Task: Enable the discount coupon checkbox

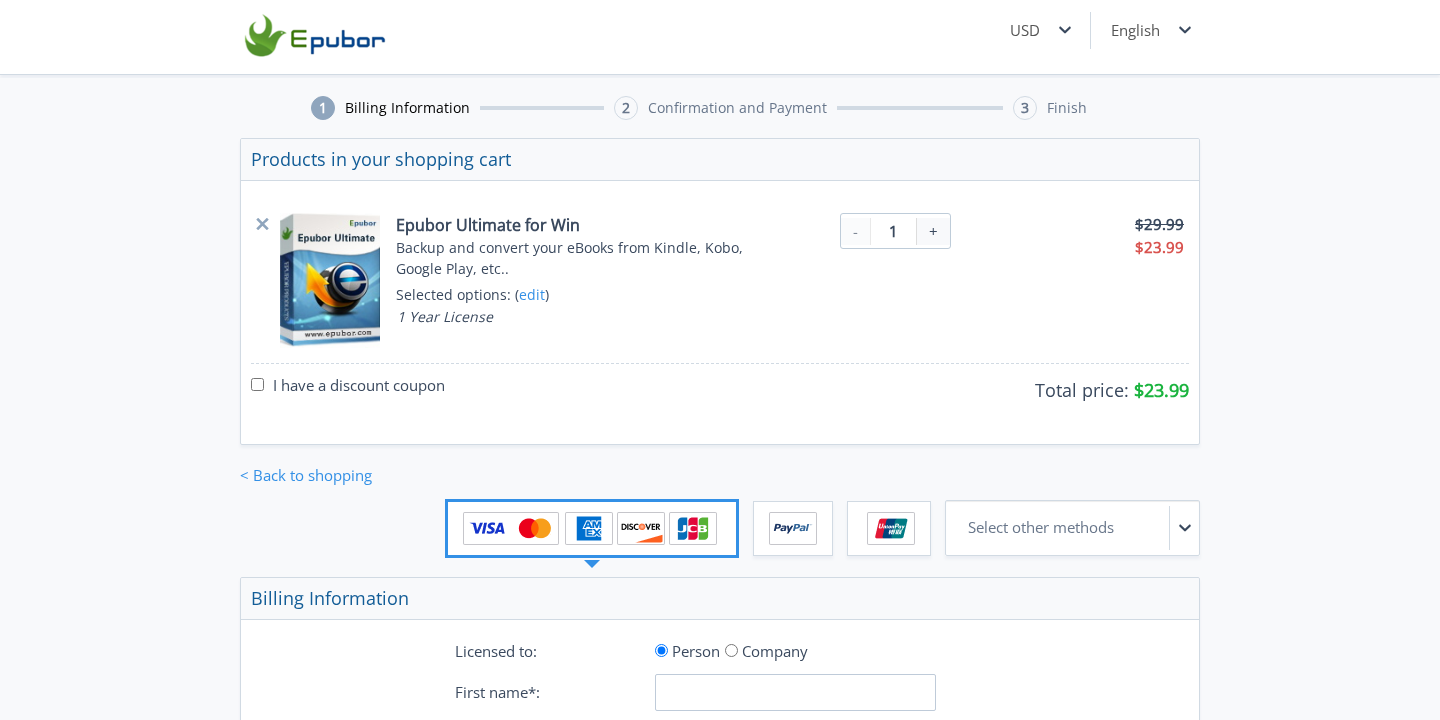Action: [257, 384]
